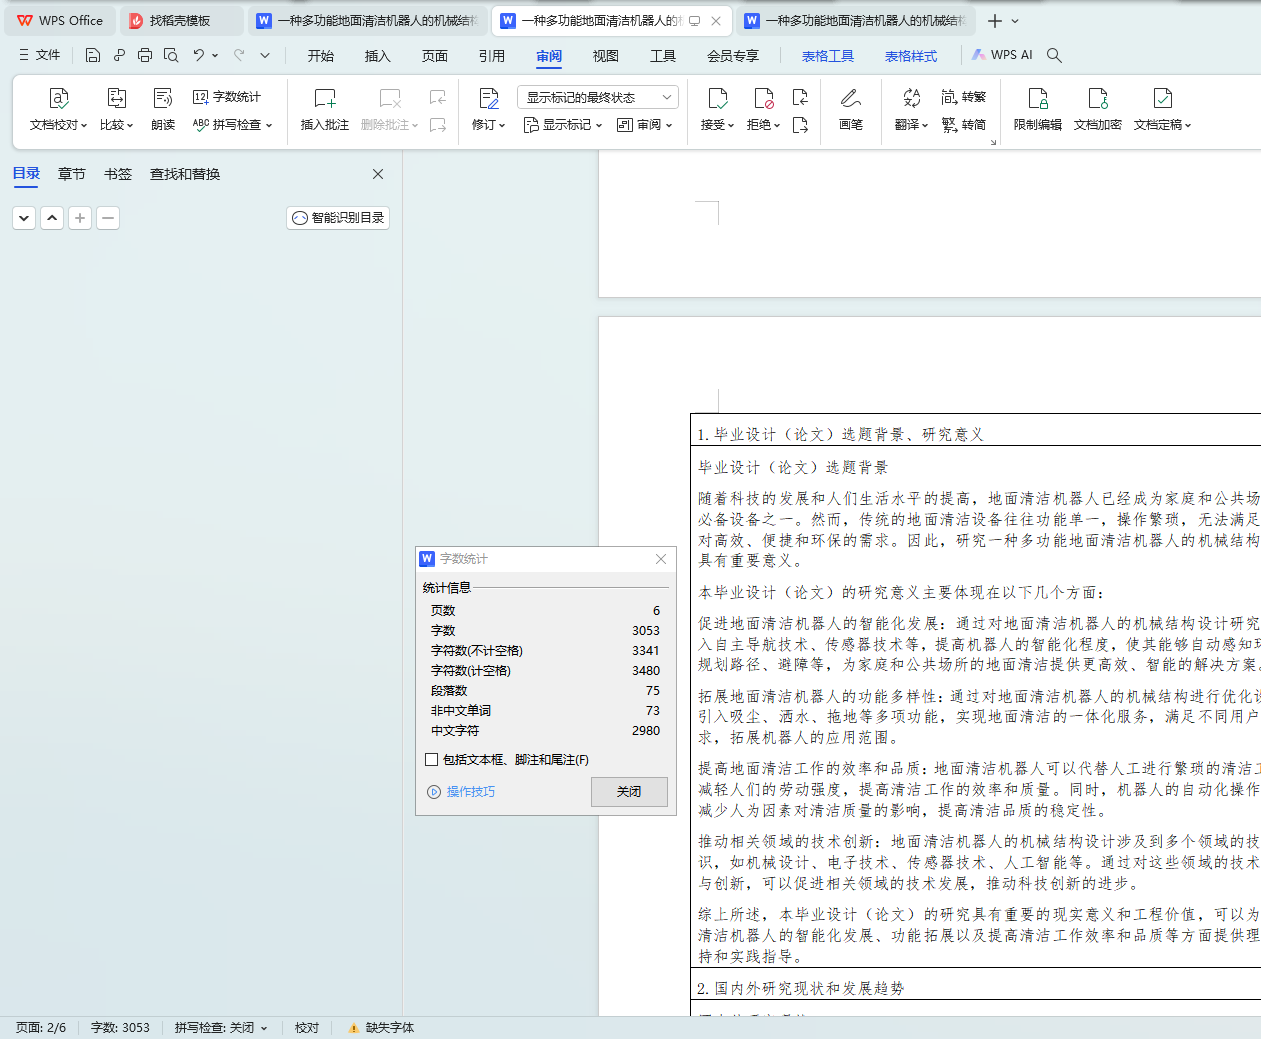The height and width of the screenshot is (1039, 1261).
Task: Click 字数: 3053 in status bar
Action: click(120, 1028)
